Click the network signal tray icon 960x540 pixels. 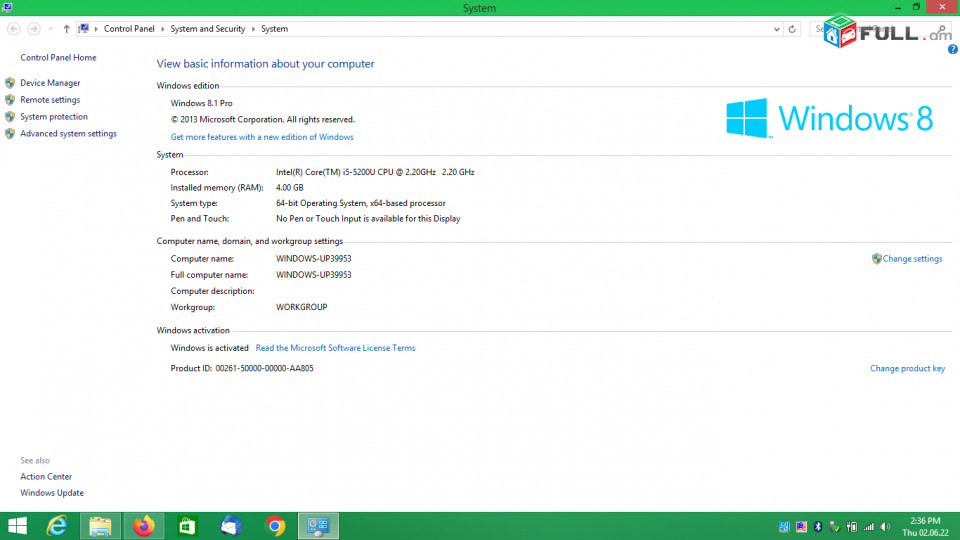pos(869,527)
